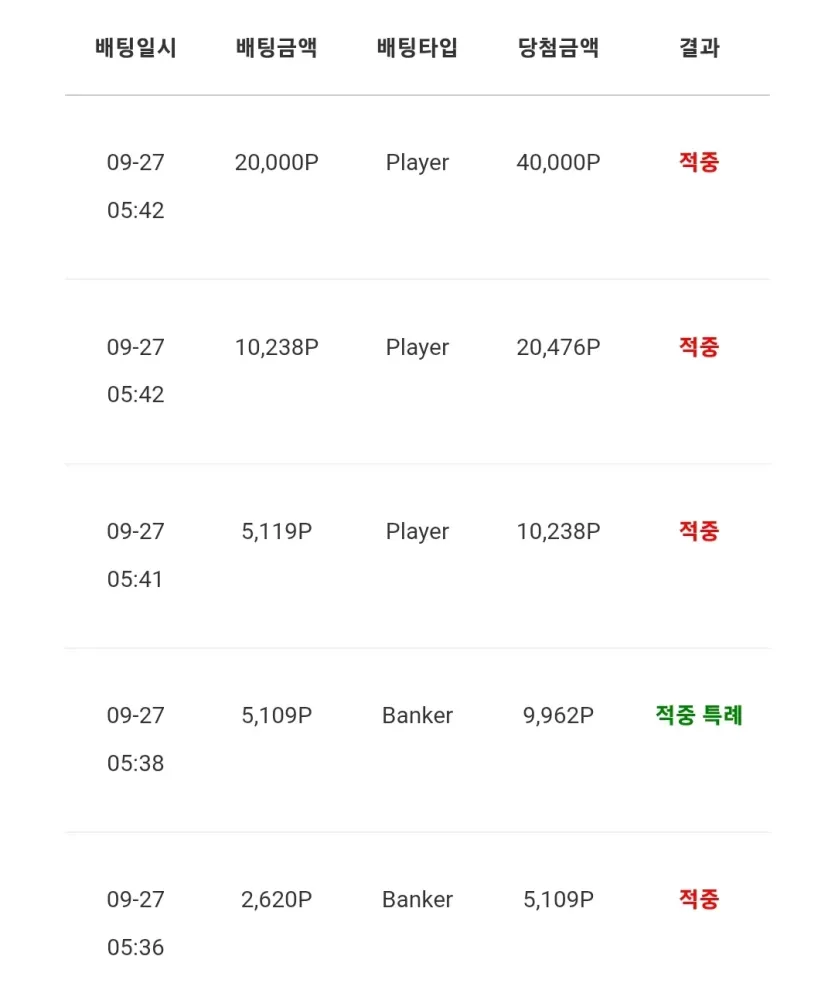This screenshot has height=990, width=835.
Task: Select the 5,119P bet amount
Action: tap(276, 532)
